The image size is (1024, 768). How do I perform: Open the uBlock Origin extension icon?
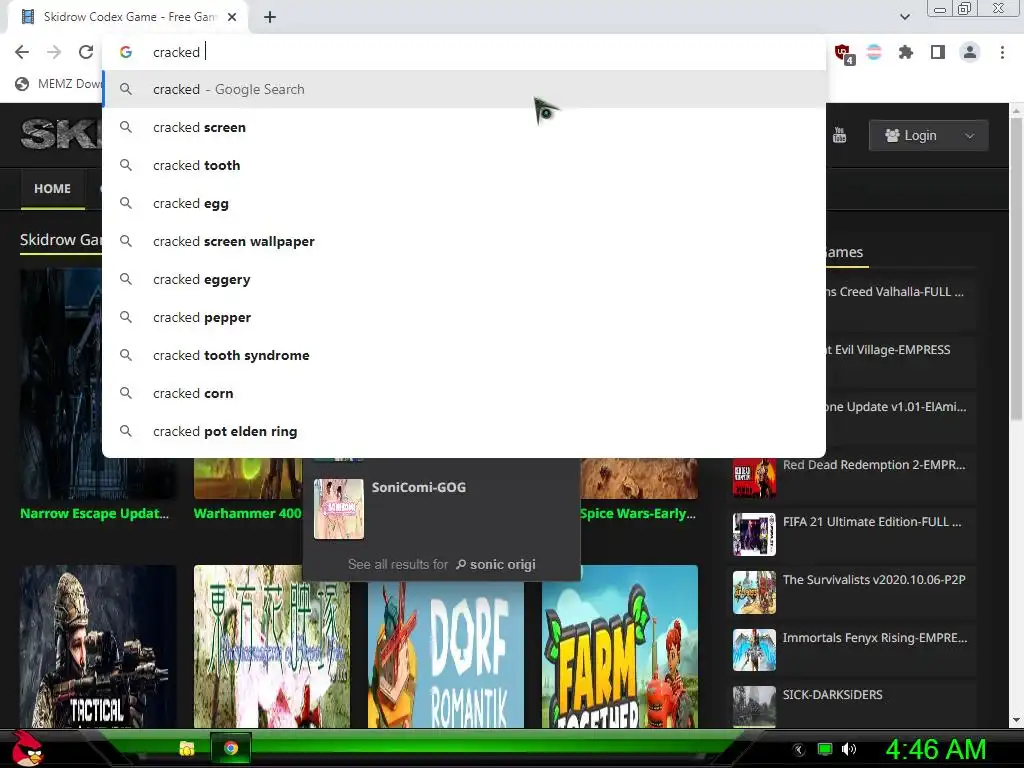843,53
